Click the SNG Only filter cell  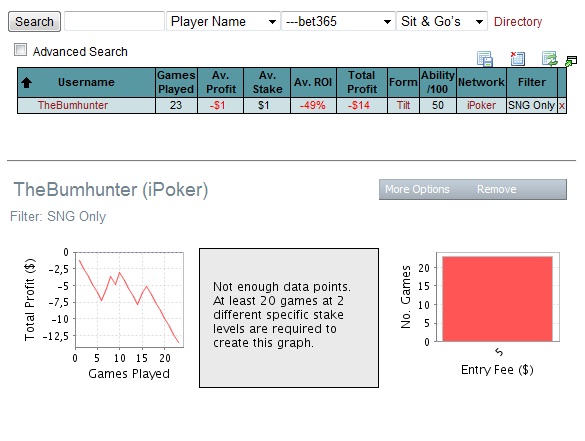pos(532,106)
